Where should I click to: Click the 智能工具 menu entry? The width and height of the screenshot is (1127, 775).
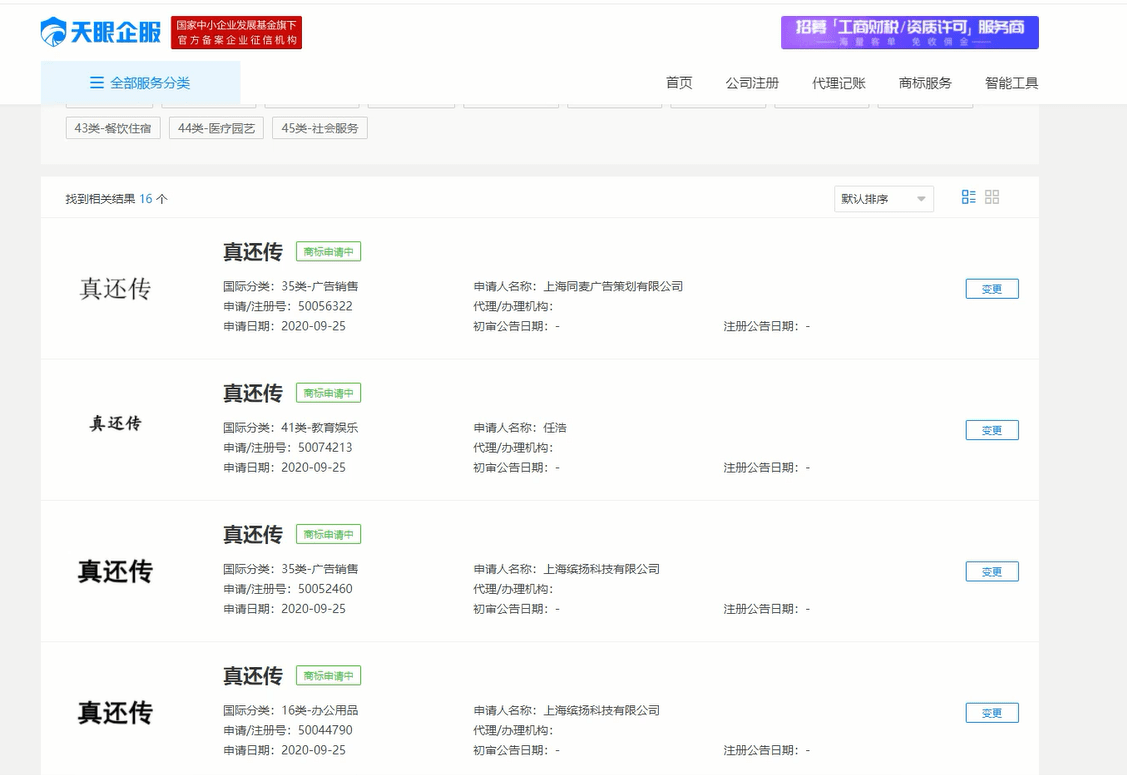tap(1012, 83)
